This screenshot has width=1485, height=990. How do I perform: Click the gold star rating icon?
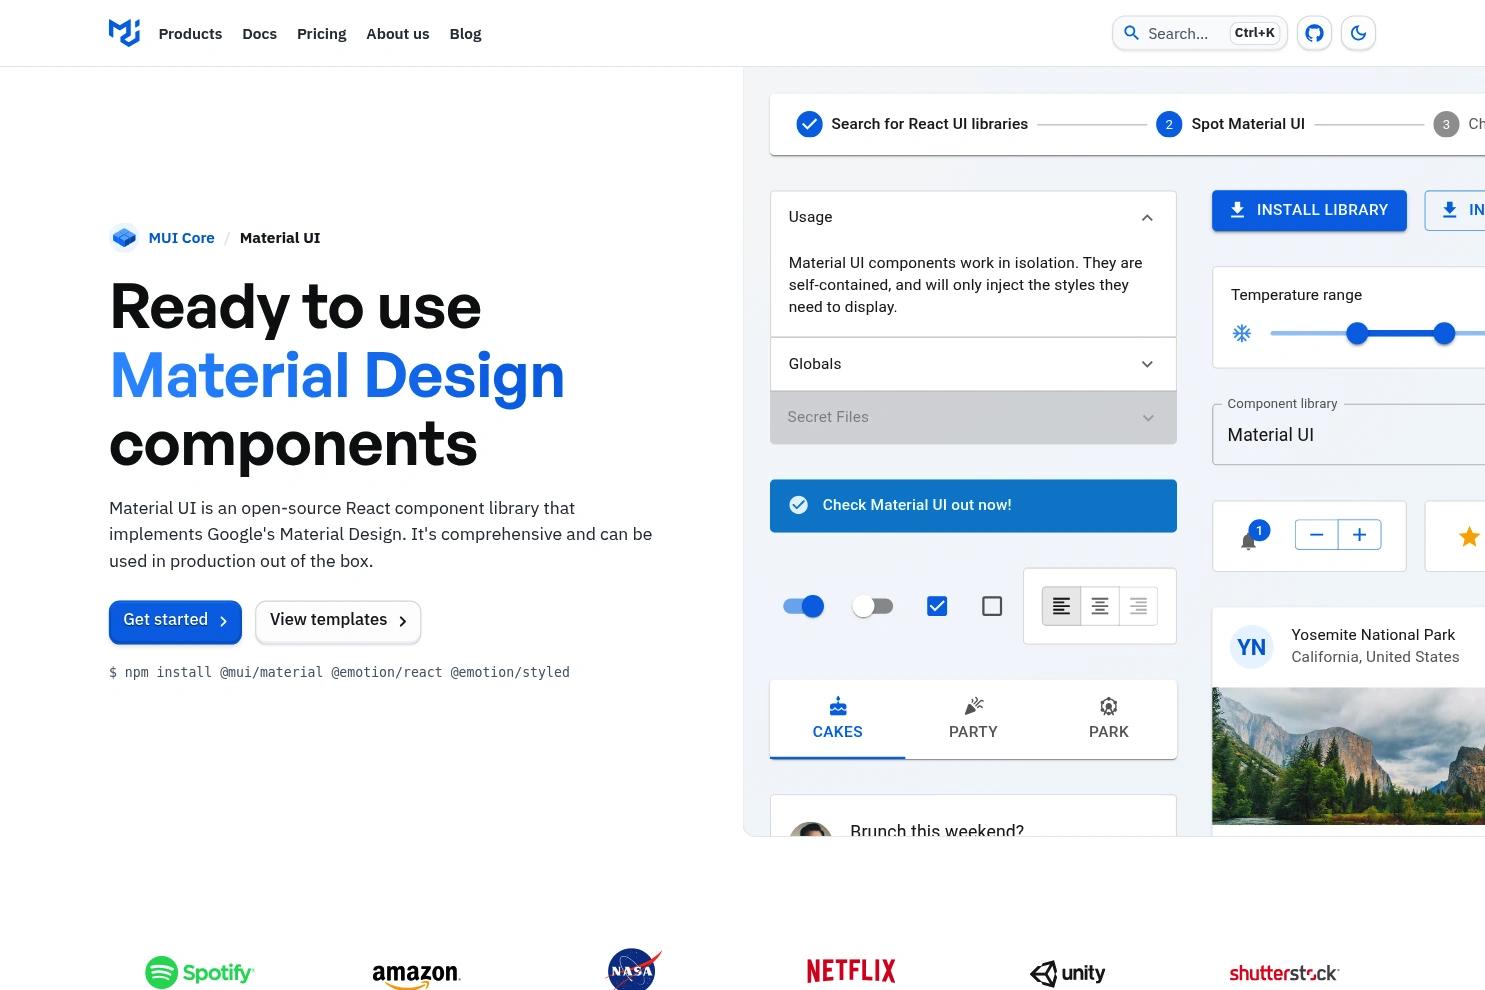point(1469,537)
